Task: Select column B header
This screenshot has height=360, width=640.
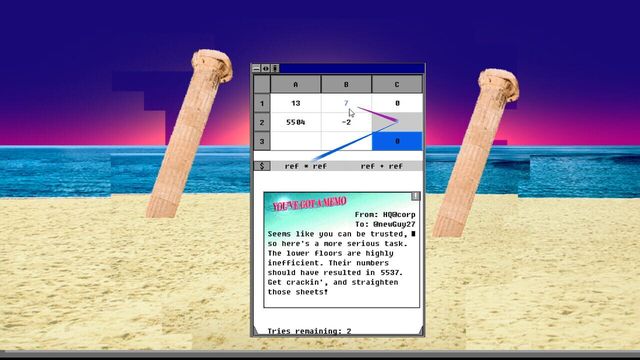Action: coord(346,84)
